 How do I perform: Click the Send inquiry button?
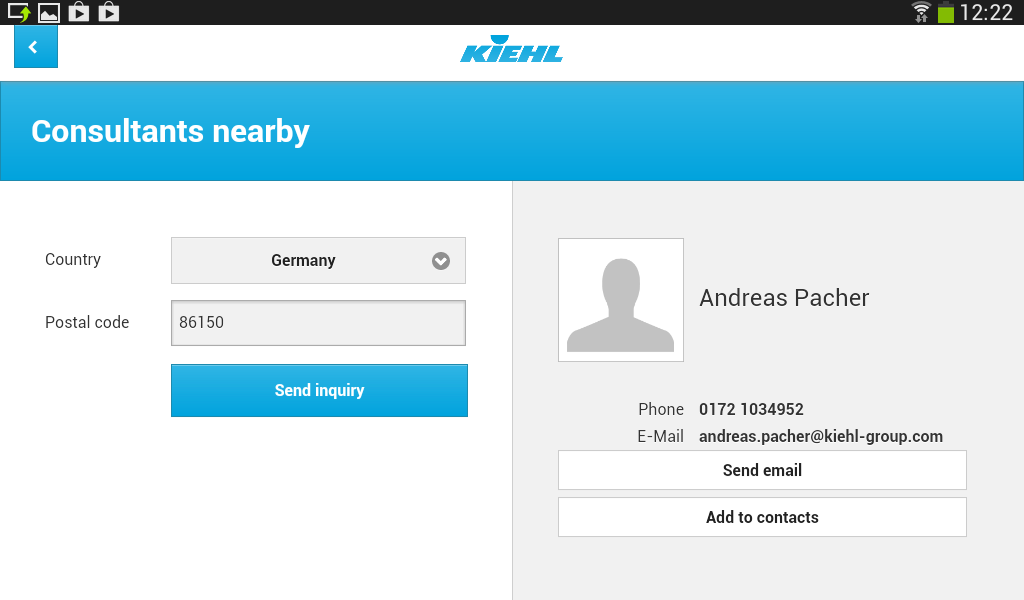[x=319, y=390]
